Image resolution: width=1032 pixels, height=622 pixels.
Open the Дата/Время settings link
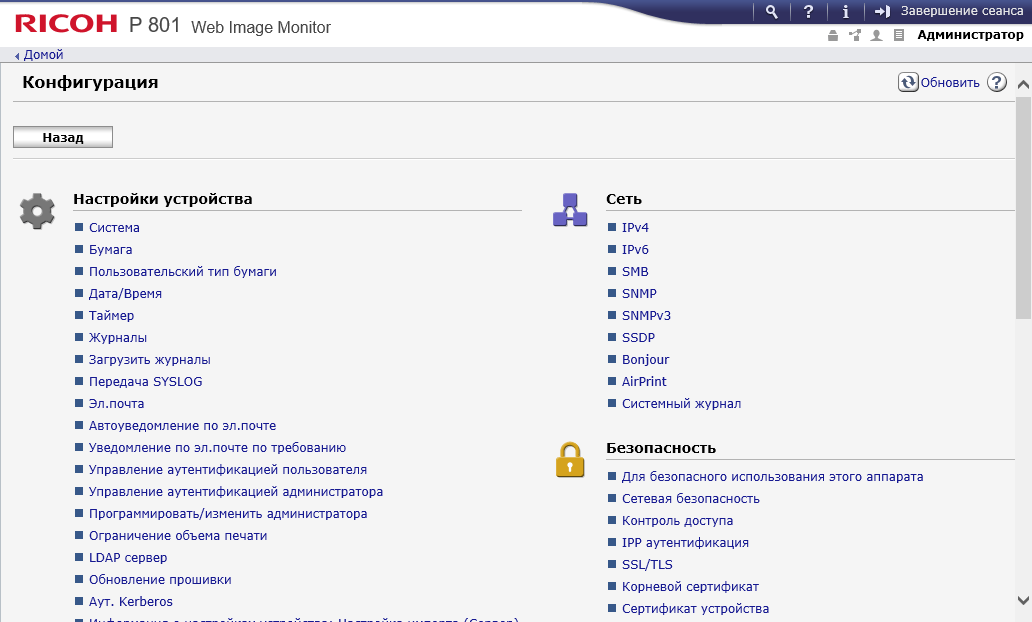125,294
